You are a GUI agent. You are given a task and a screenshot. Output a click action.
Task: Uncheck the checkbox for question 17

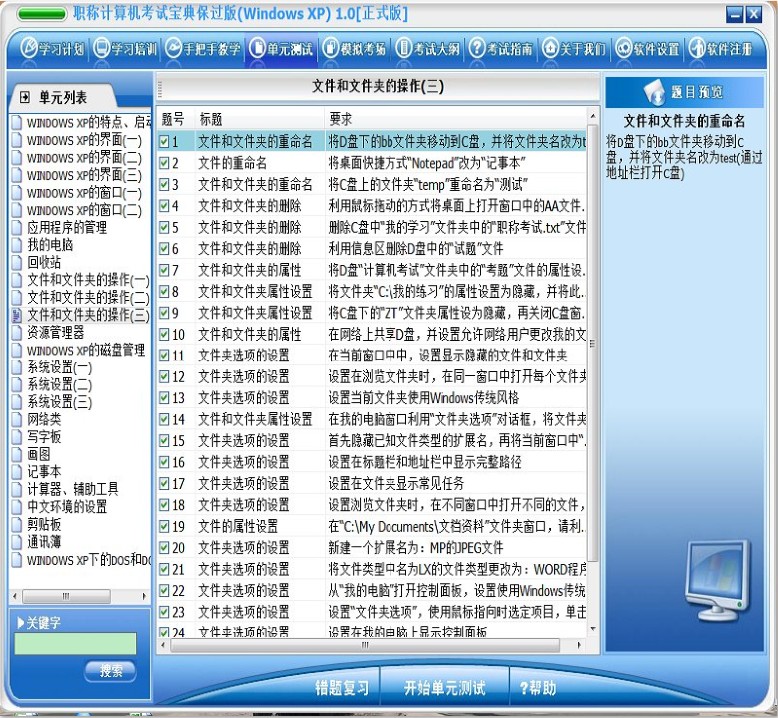[x=164, y=484]
